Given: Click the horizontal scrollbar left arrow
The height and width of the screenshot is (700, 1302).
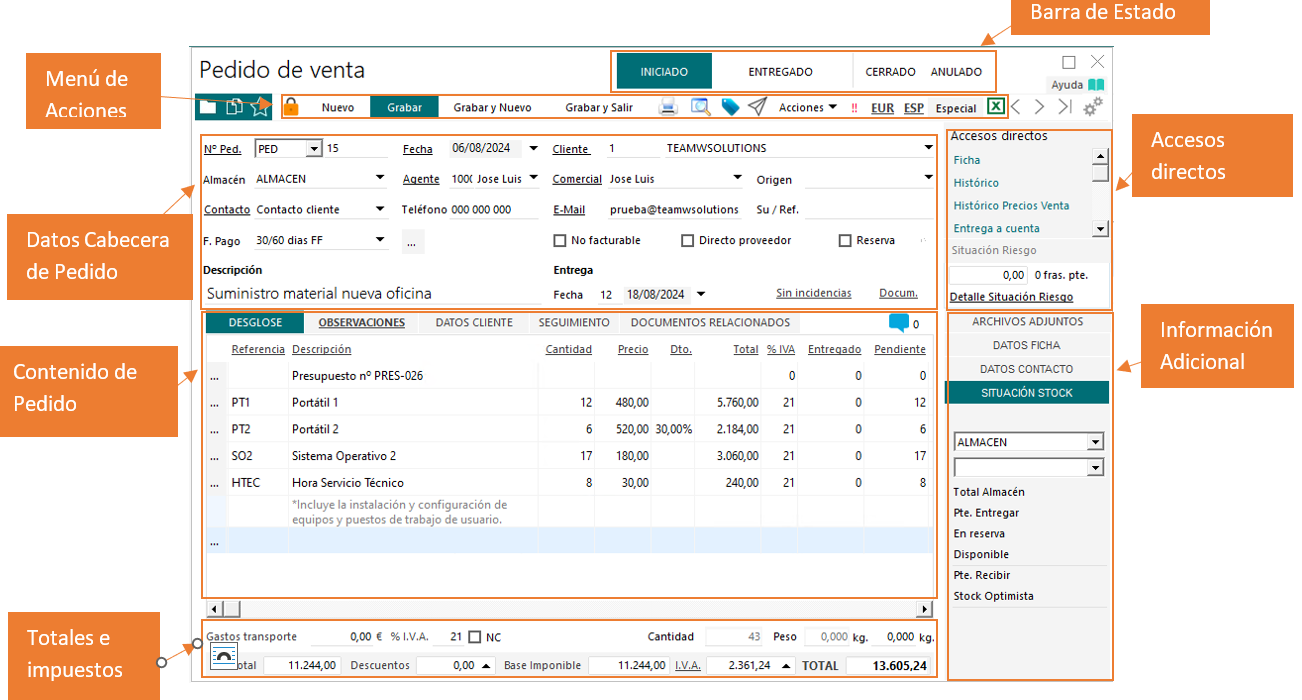Looking at the screenshot, I should click(213, 609).
